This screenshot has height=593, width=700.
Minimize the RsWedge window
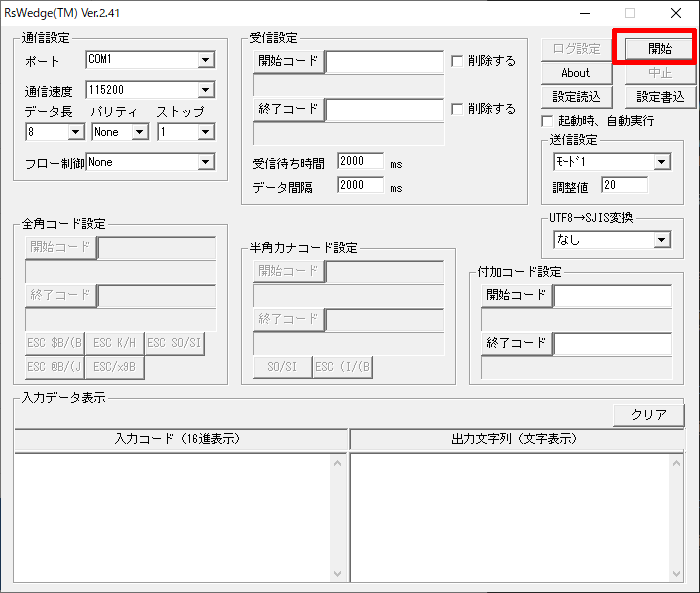[585, 13]
